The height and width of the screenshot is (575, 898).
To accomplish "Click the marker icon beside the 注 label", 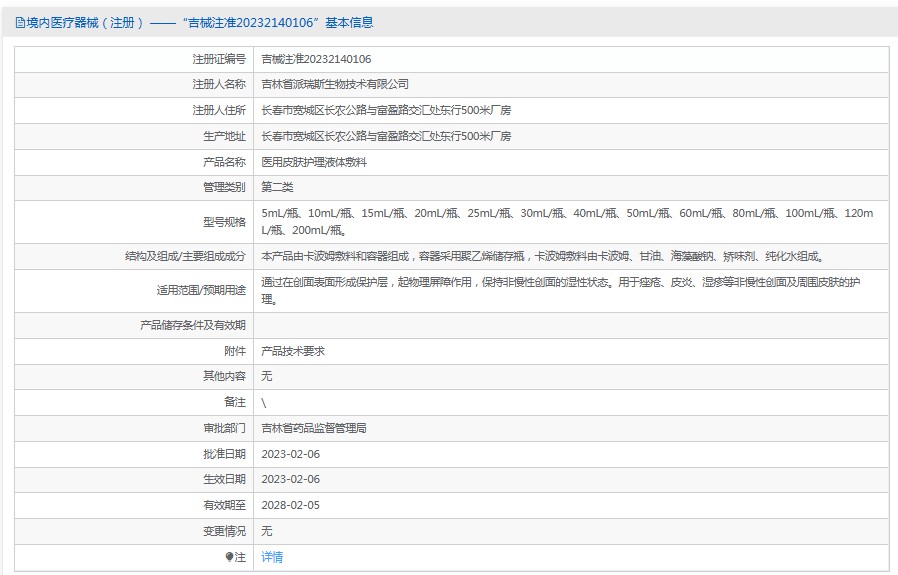I will (x=229, y=557).
